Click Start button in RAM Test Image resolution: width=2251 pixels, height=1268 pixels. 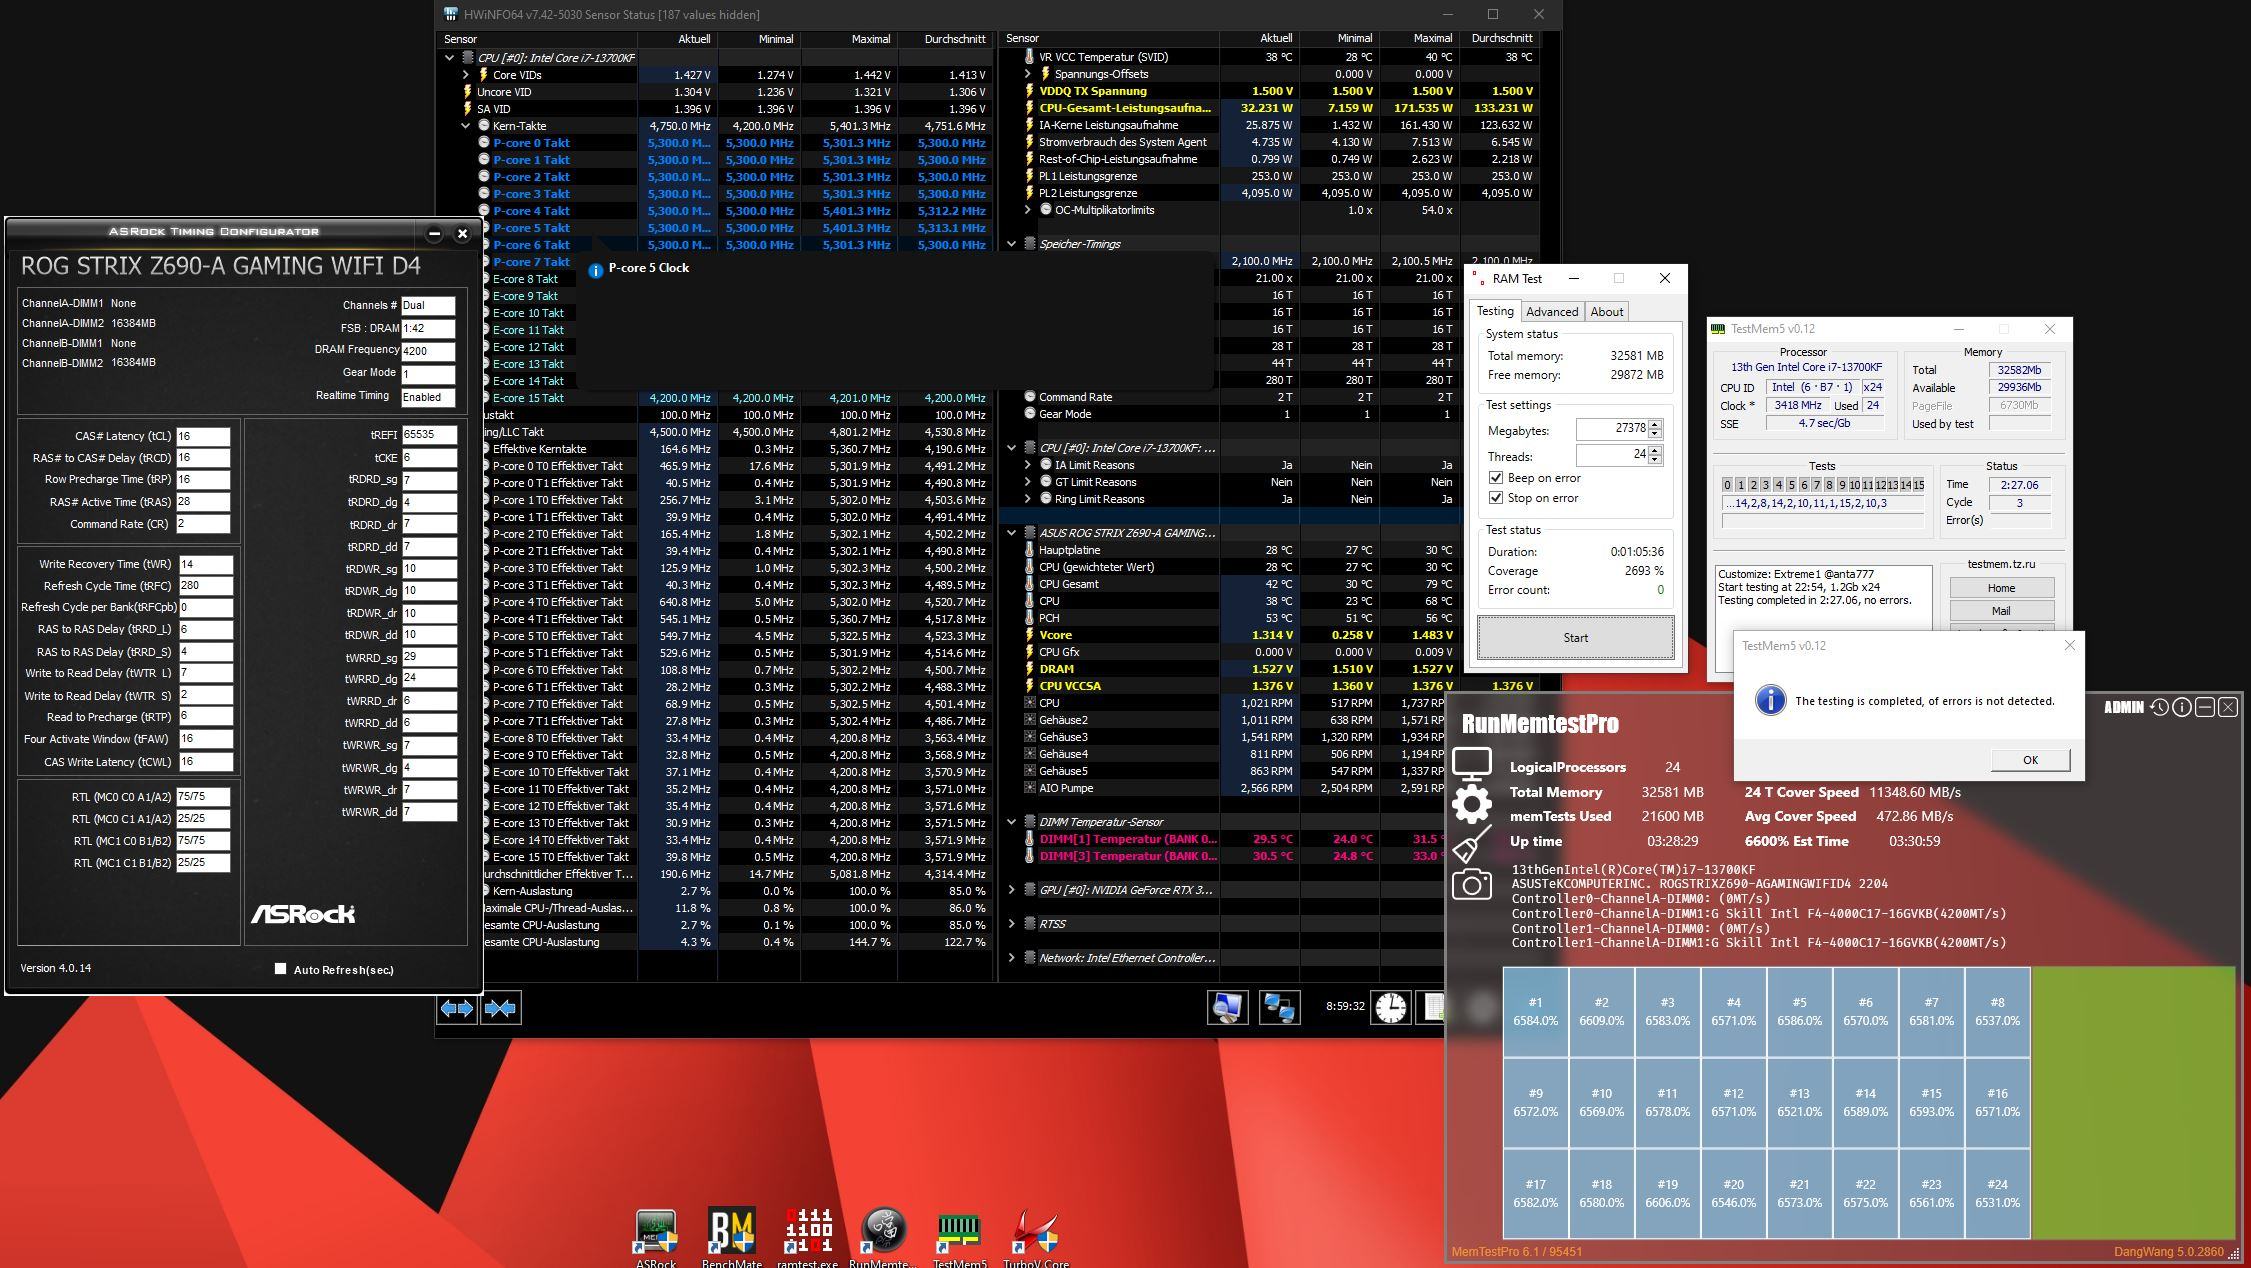[x=1575, y=638]
